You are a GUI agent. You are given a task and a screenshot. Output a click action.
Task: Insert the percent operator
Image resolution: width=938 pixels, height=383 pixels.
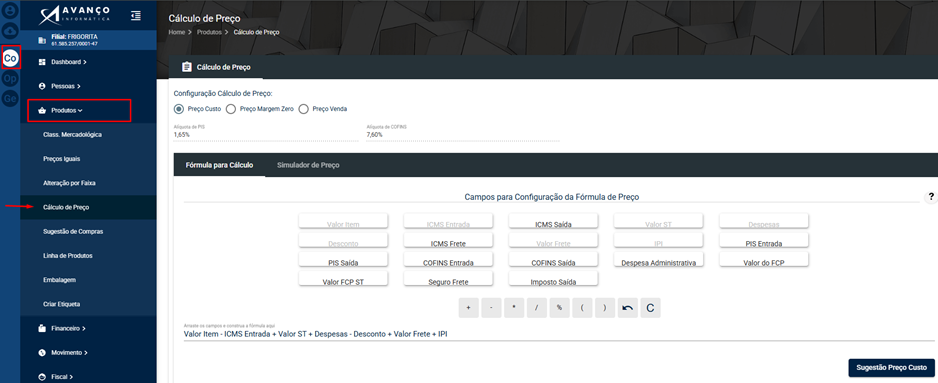[559, 308]
